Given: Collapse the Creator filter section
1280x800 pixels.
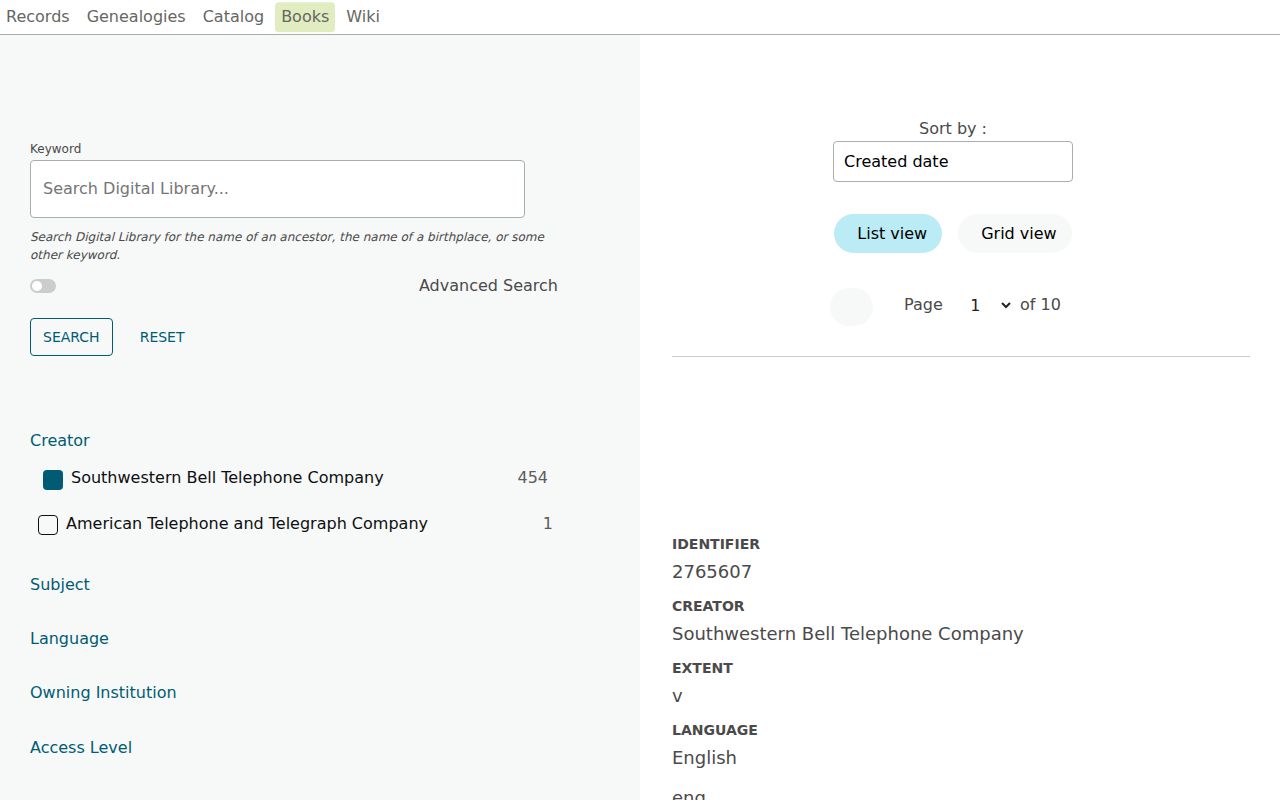Looking at the screenshot, I should (60, 440).
